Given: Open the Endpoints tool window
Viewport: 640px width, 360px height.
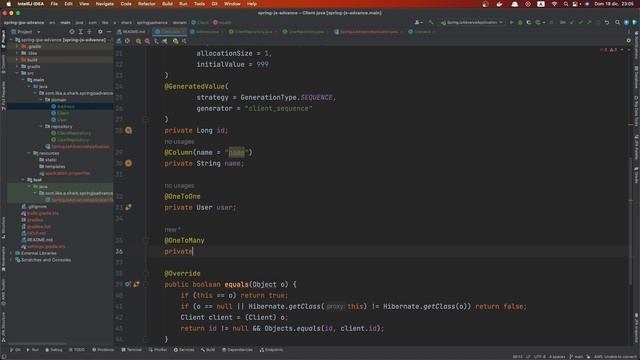Looking at the screenshot, I should 271,350.
